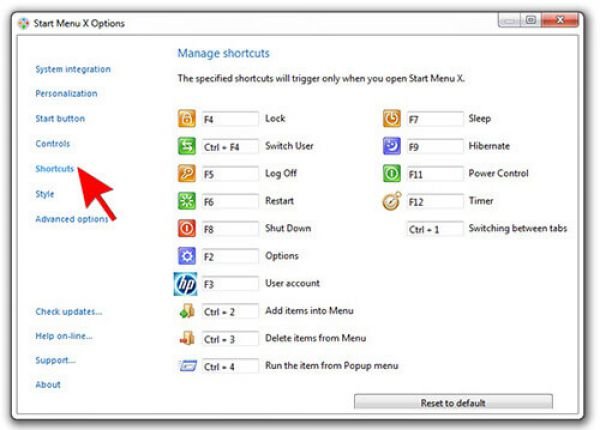This screenshot has height=430, width=600.
Task: Click the Restart F6 shortcut field
Action: (230, 202)
